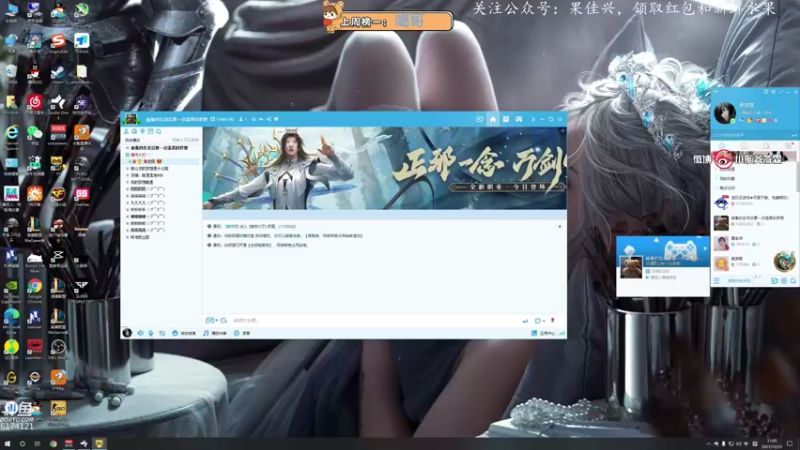Collapse the root channel tree node
800x450 pixels.
(x=128, y=148)
